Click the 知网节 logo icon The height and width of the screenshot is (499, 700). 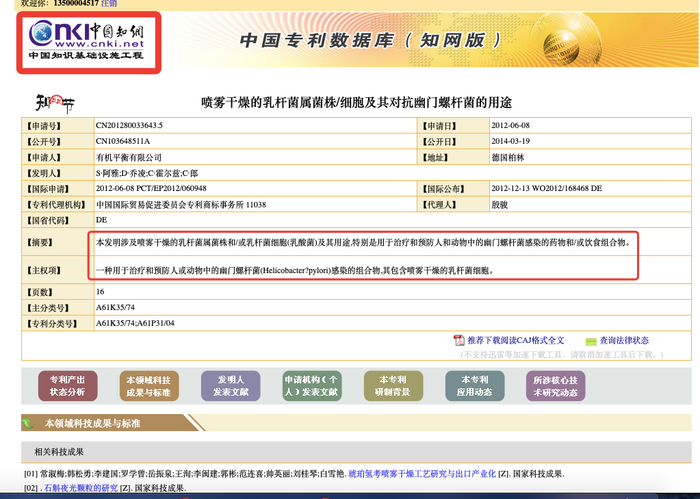click(55, 104)
